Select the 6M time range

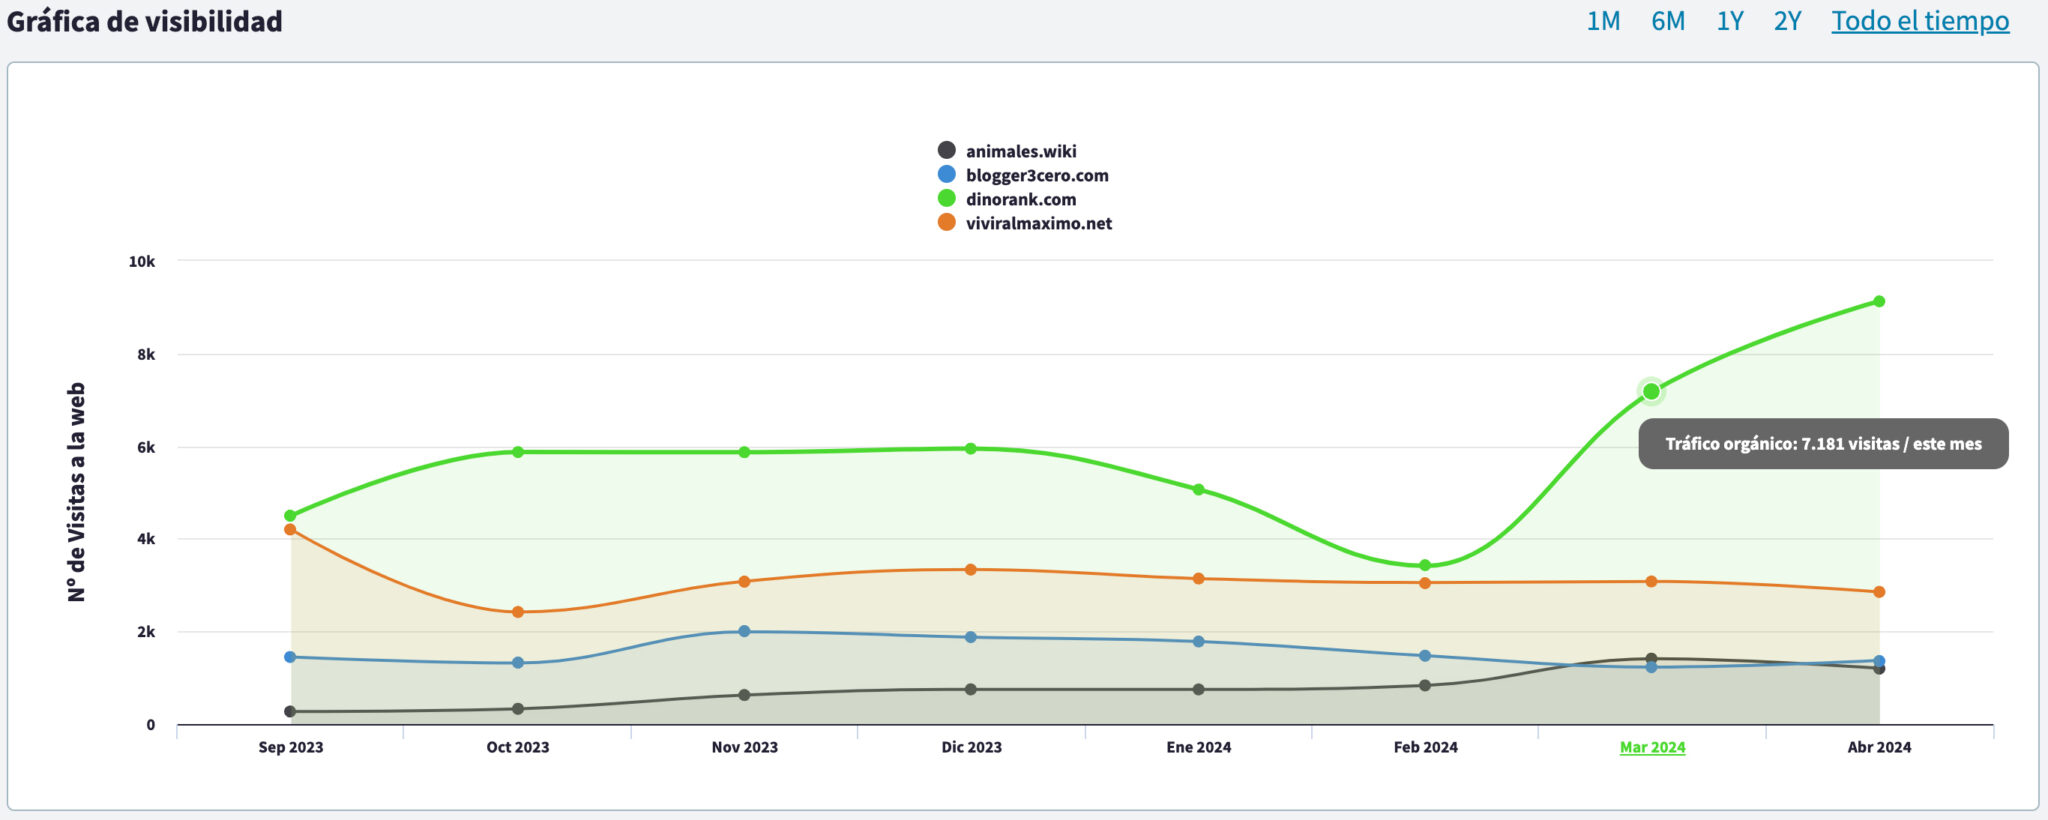coord(1668,21)
